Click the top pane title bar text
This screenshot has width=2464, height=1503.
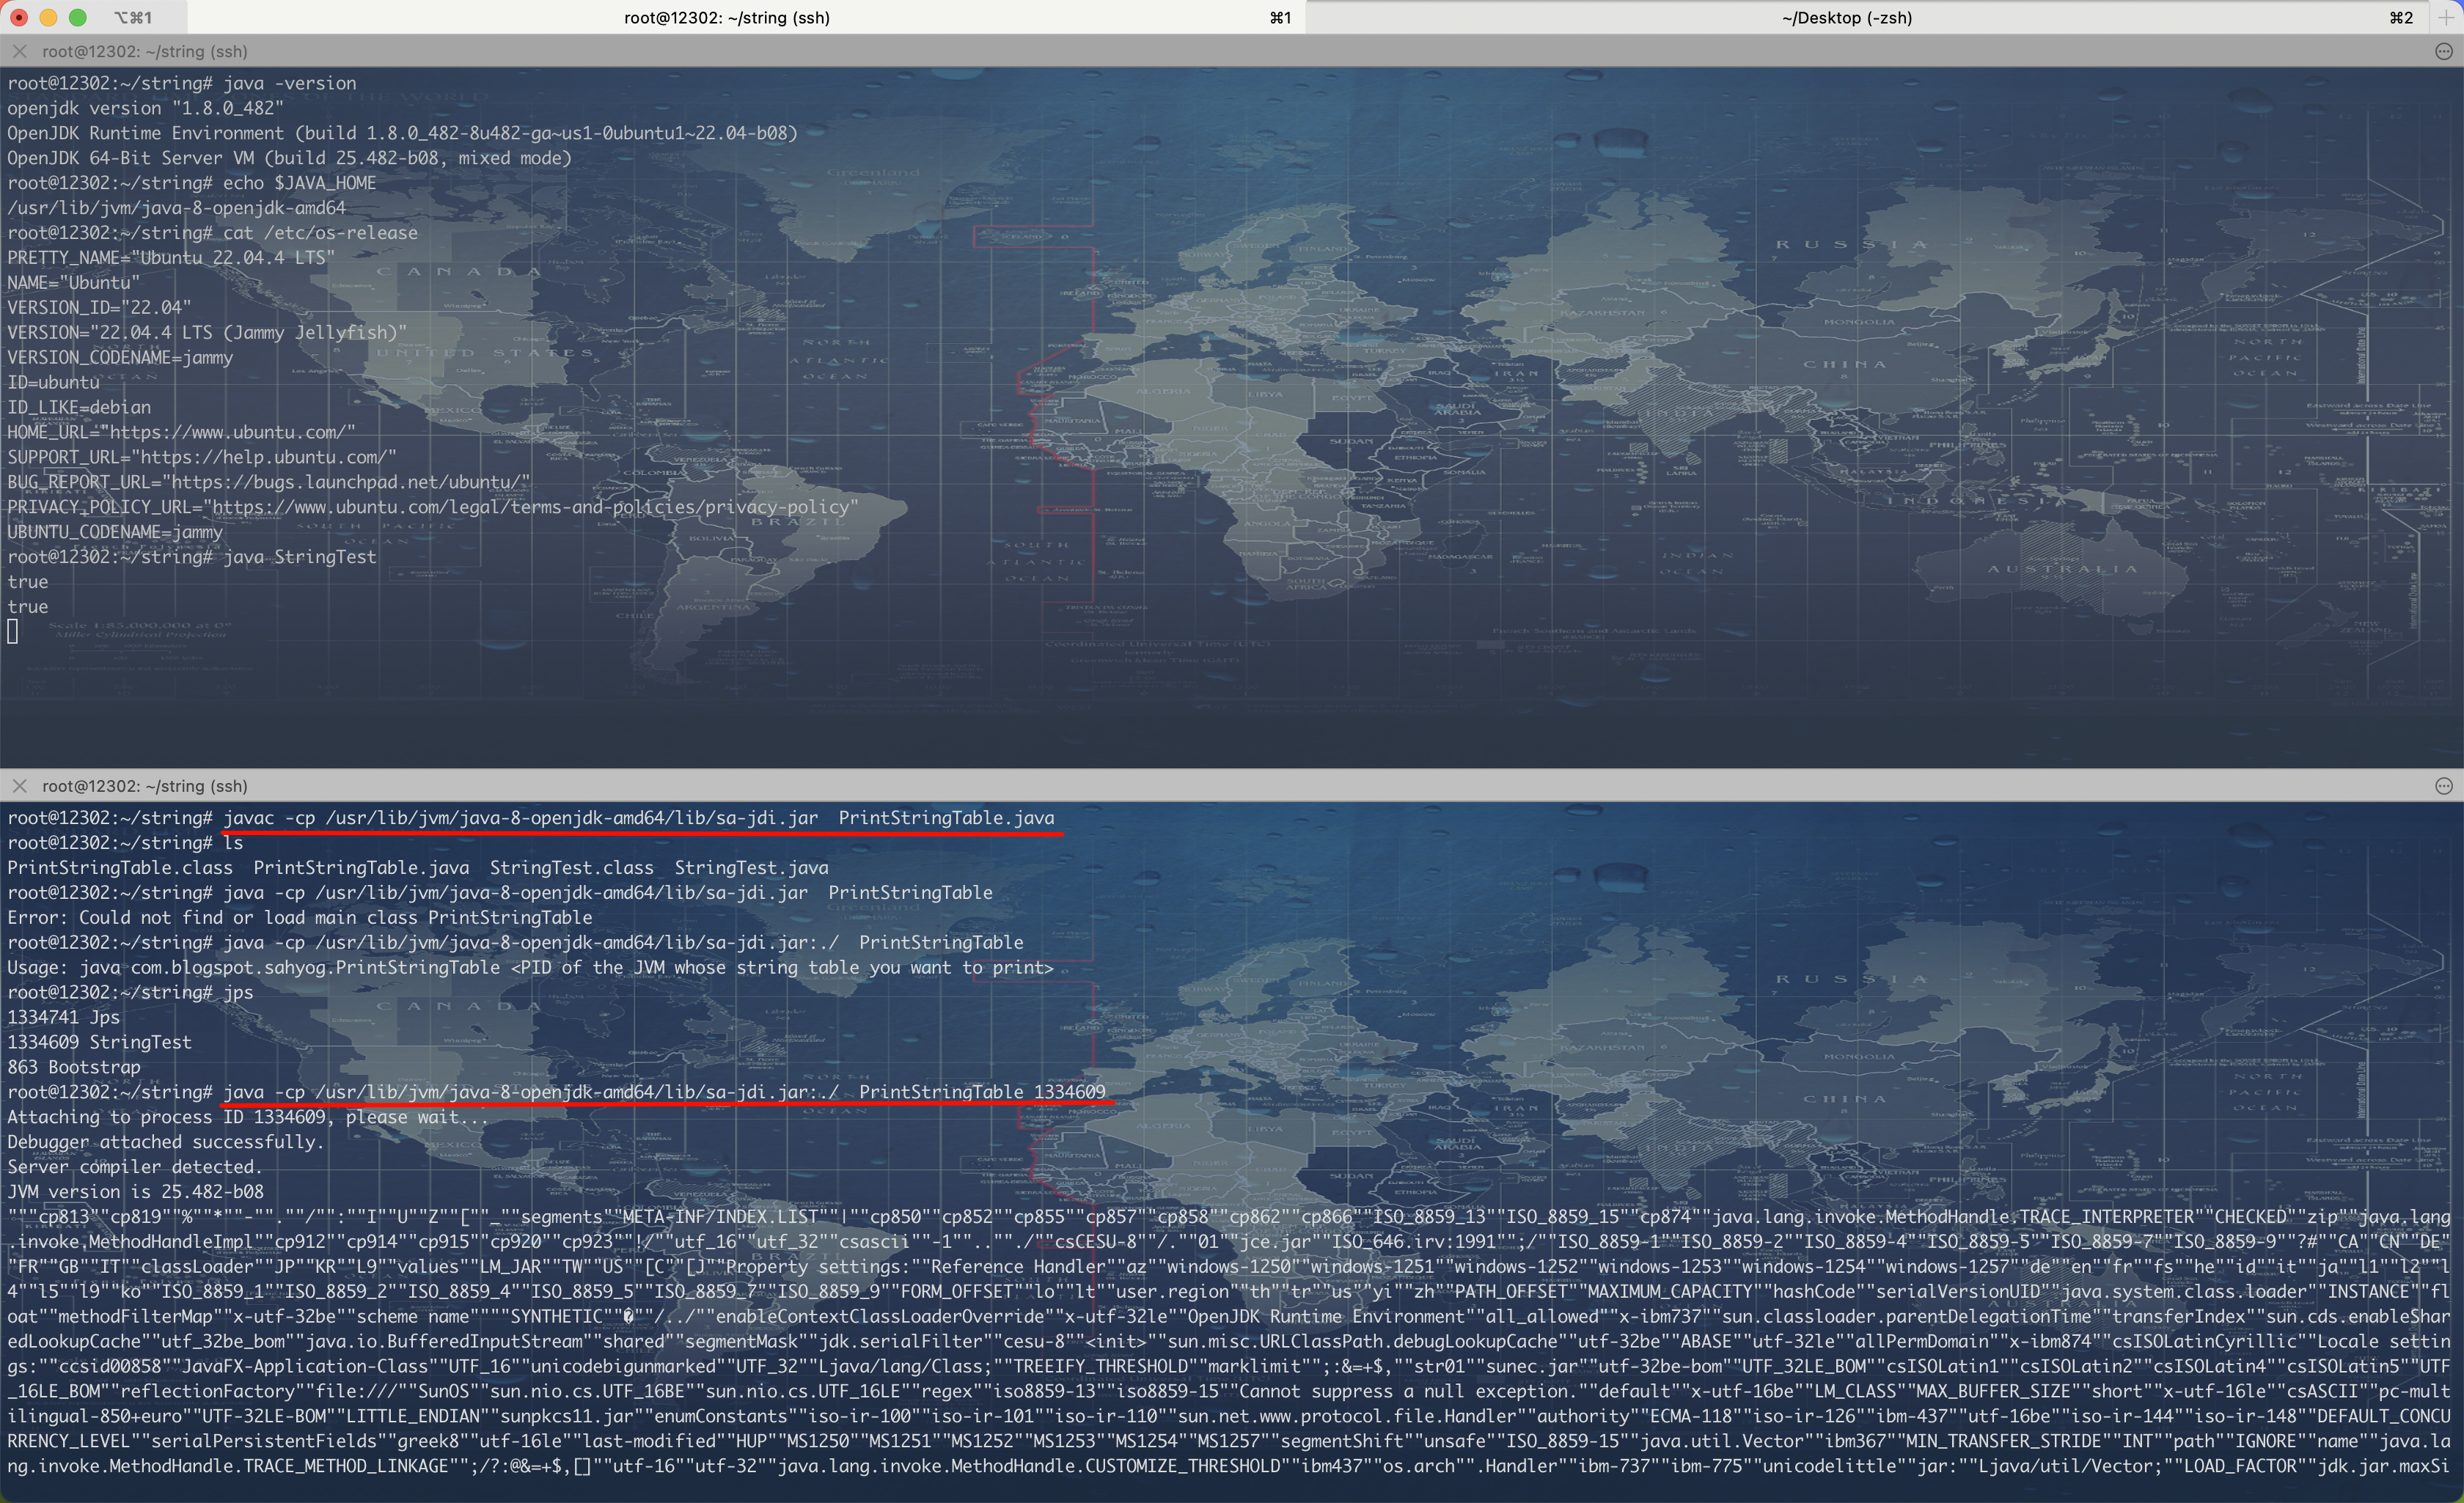tap(145, 51)
